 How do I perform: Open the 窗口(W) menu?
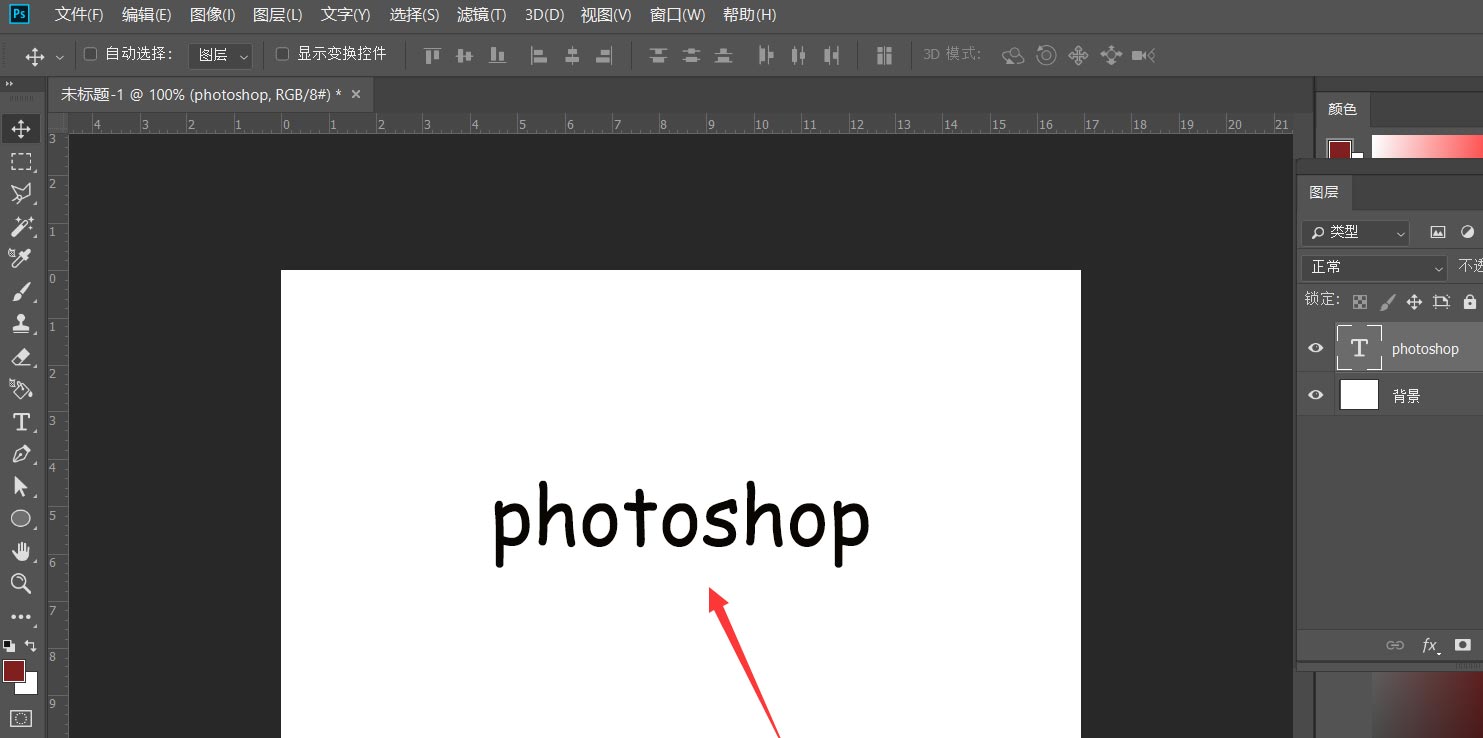click(677, 15)
